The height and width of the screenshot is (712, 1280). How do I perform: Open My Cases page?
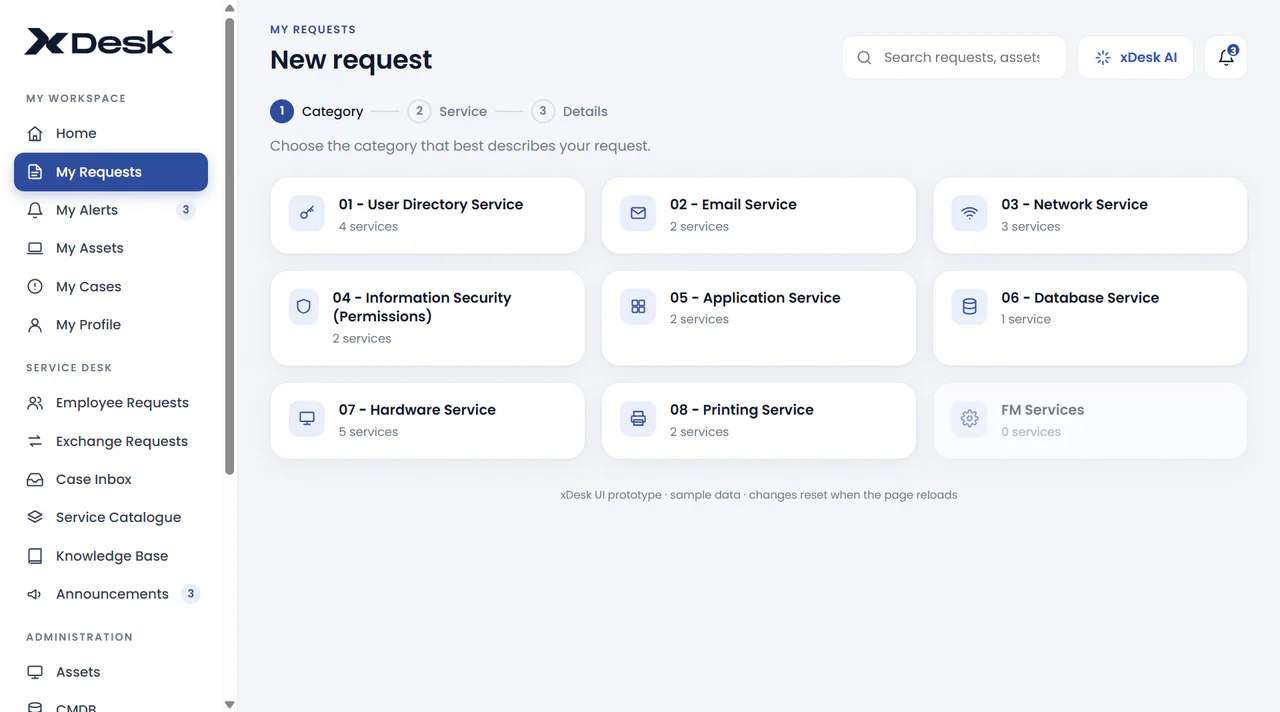111,287
